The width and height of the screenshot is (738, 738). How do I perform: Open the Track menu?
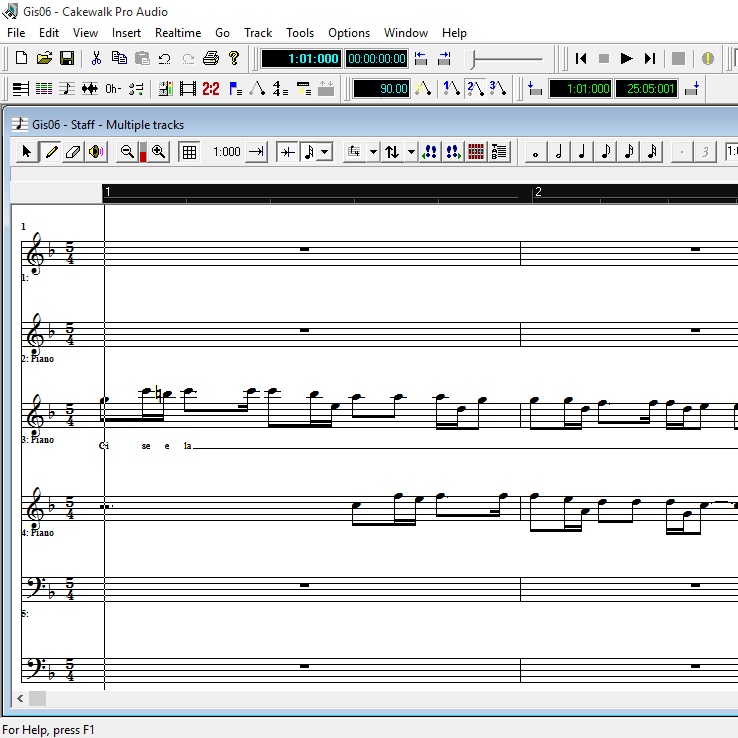(258, 33)
